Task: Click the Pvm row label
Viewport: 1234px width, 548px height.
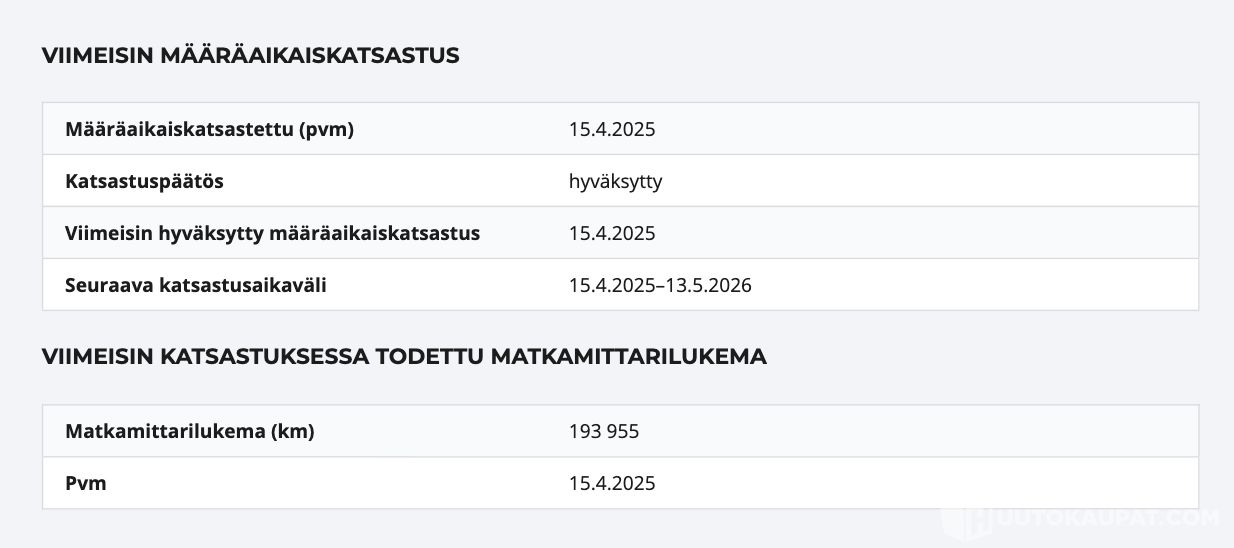Action: click(x=86, y=483)
